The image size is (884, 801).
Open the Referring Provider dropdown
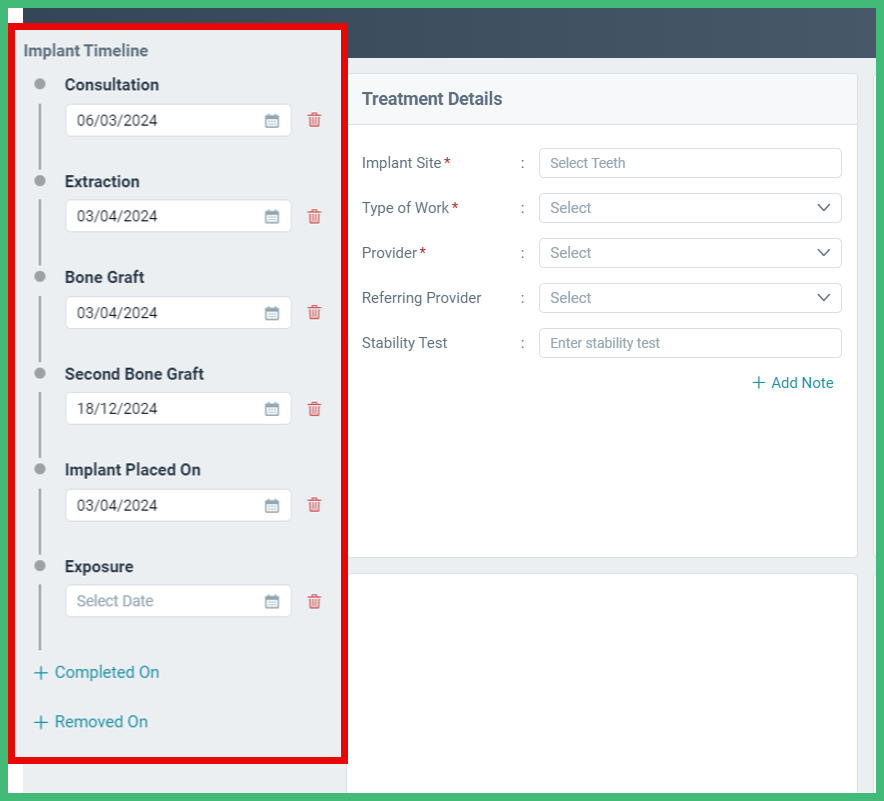(x=823, y=298)
